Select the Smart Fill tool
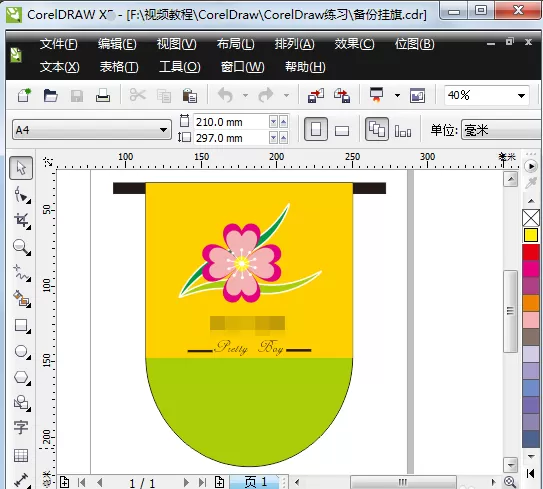Screen dimensions: 543x489 pyautogui.click(x=22, y=299)
